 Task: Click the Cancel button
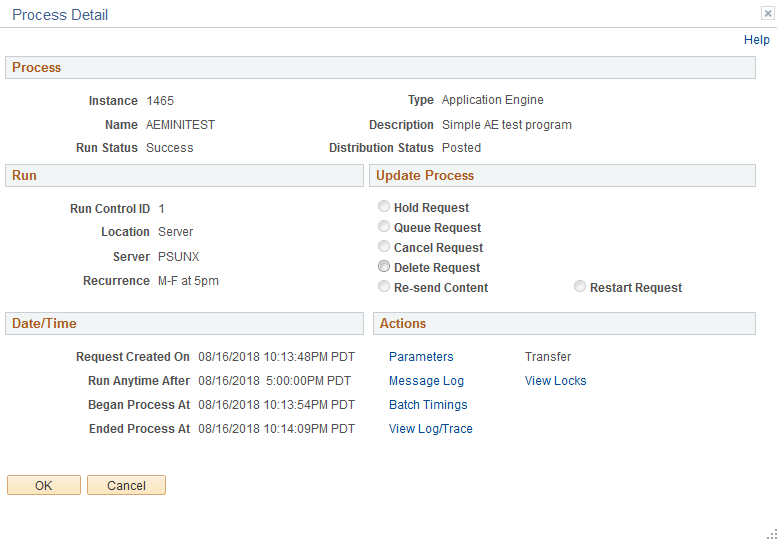[126, 485]
